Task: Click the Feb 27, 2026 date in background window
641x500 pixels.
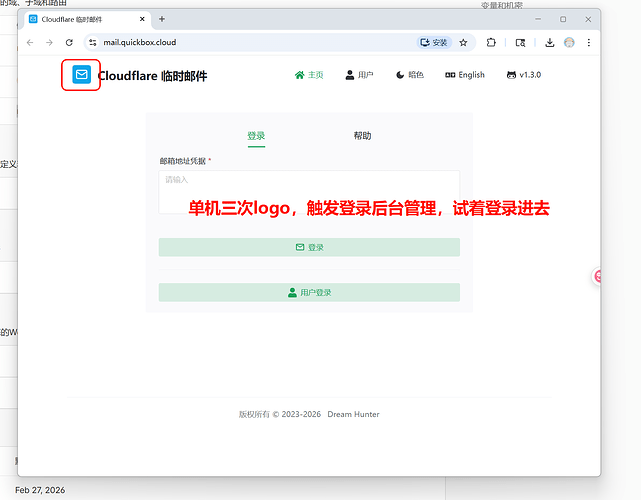Action: [x=40, y=490]
